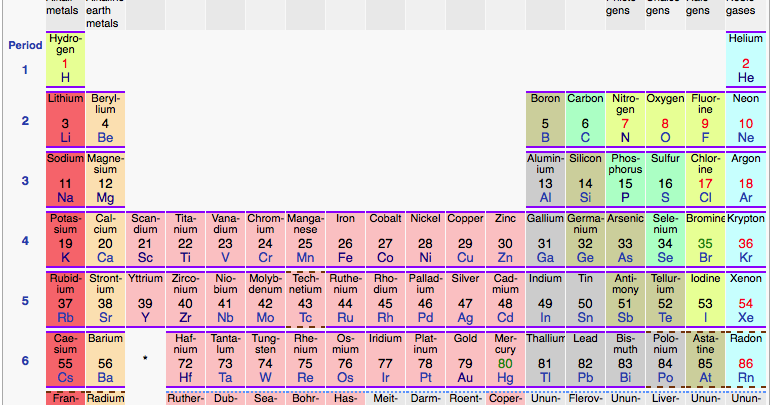Open the Platinum element cell
The height and width of the screenshot is (405, 773).
pyautogui.click(x=425, y=359)
